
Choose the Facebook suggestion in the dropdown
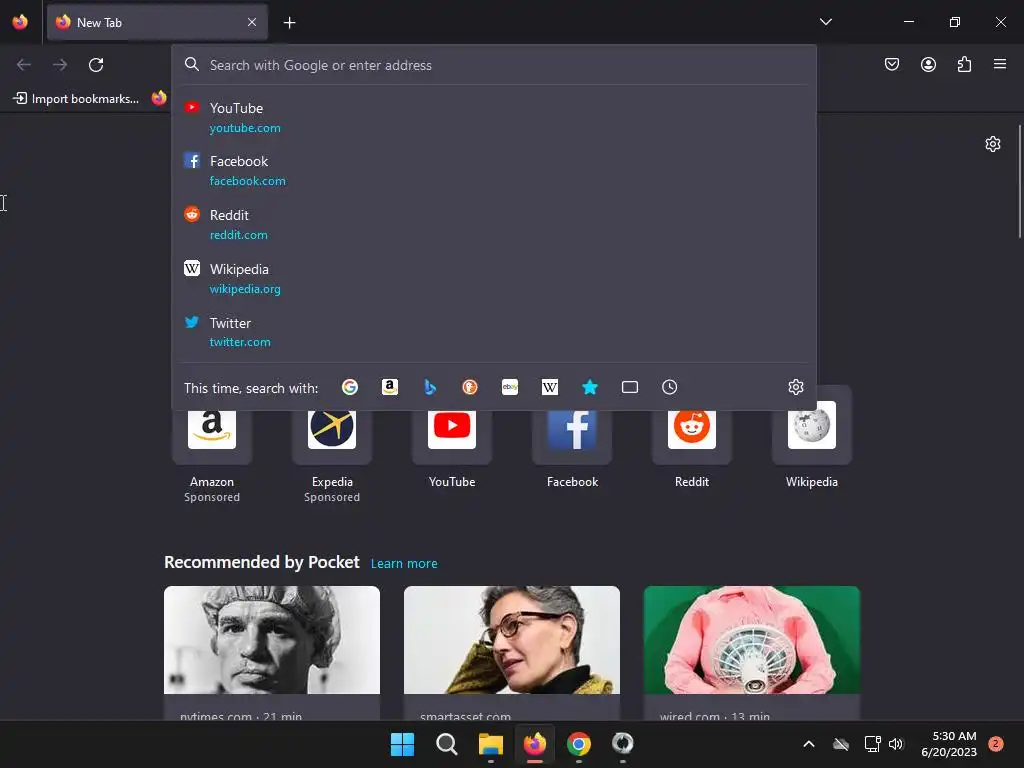pyautogui.click(x=494, y=170)
